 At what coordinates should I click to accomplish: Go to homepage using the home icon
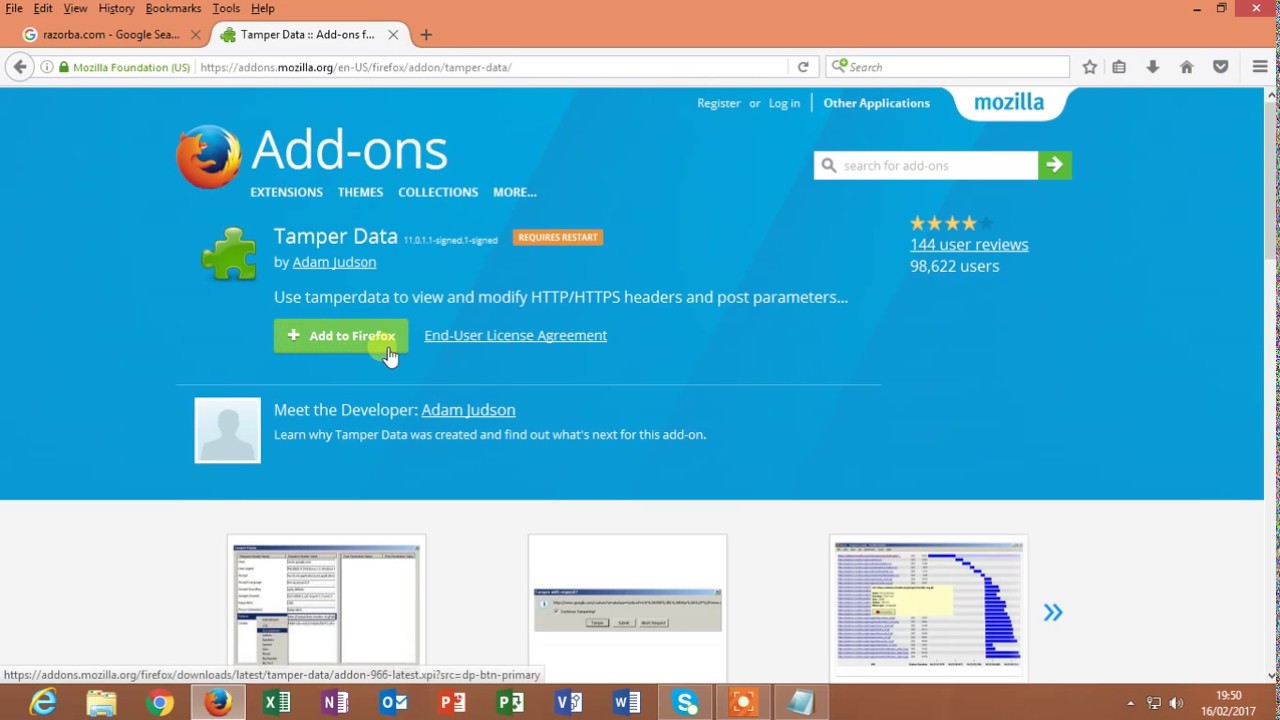tap(1186, 67)
